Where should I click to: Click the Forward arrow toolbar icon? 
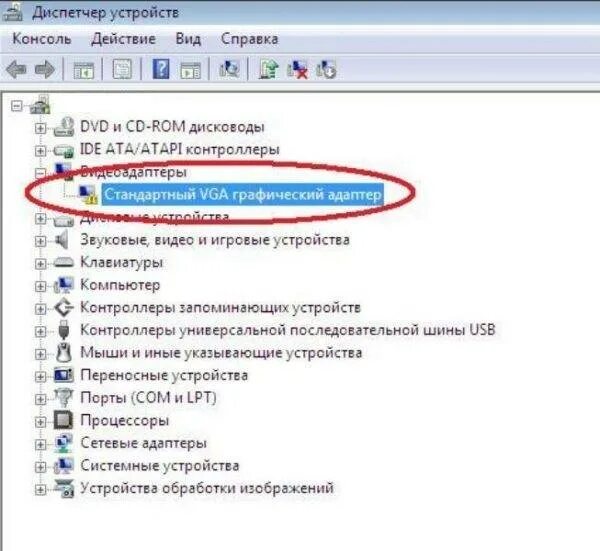click(x=44, y=69)
